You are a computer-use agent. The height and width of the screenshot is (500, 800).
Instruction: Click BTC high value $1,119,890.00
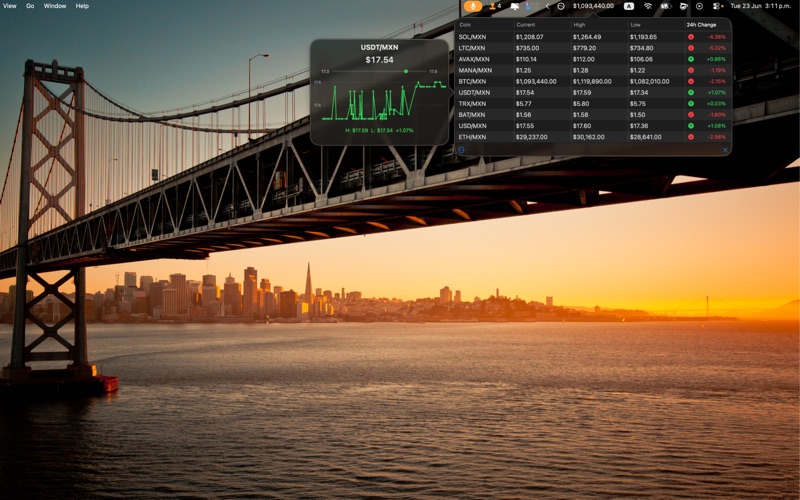click(x=592, y=81)
